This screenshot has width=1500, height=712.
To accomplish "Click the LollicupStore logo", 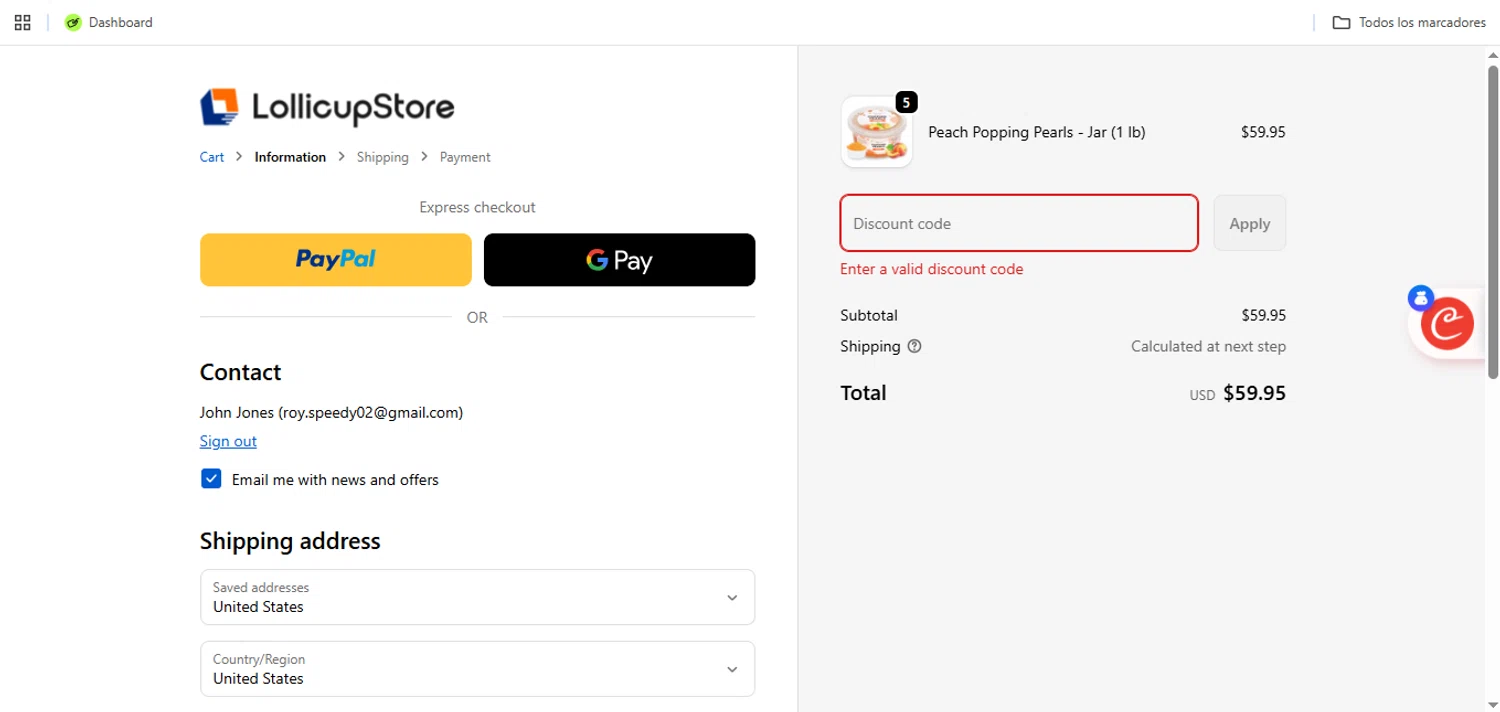I will point(327,107).
